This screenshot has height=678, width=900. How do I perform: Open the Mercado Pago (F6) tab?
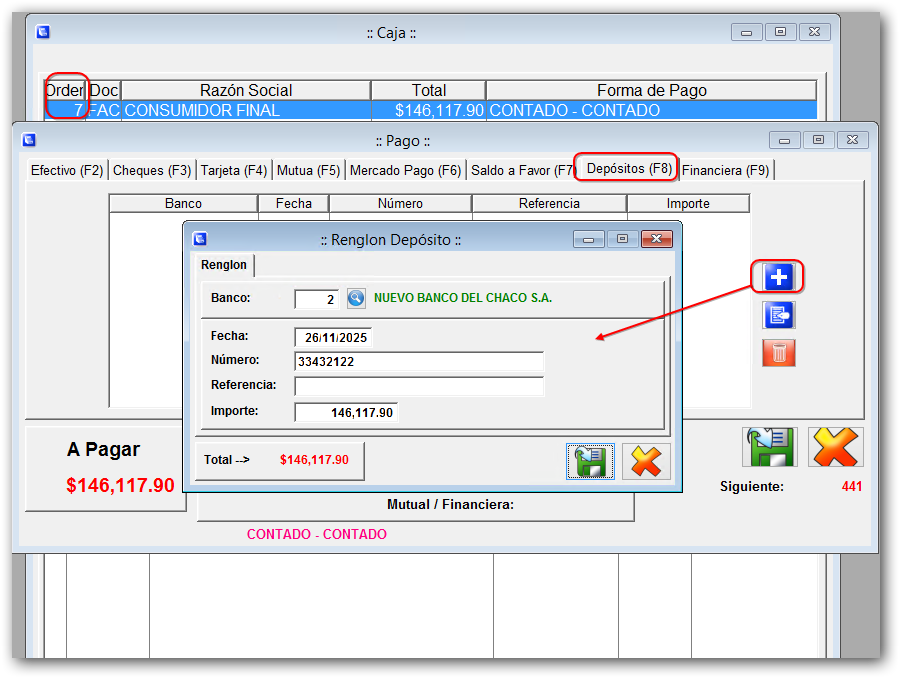pos(405,170)
